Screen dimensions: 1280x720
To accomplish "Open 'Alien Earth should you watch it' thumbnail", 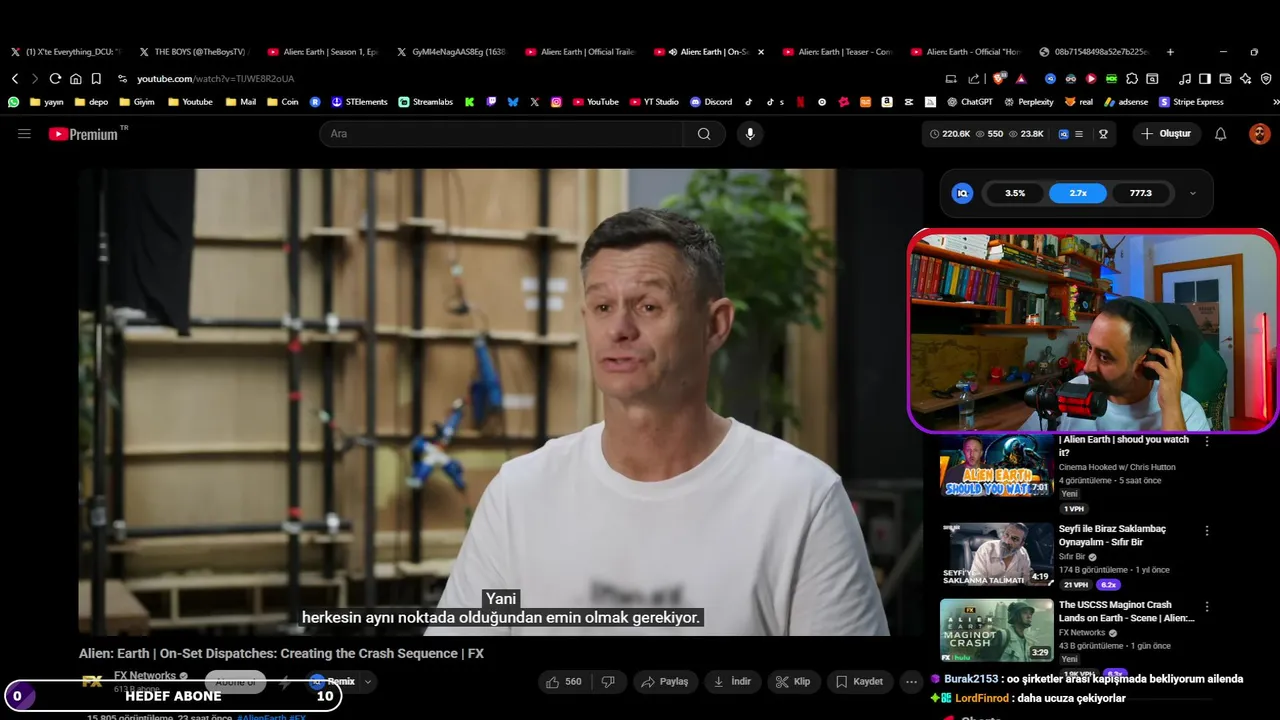I will (x=996, y=467).
